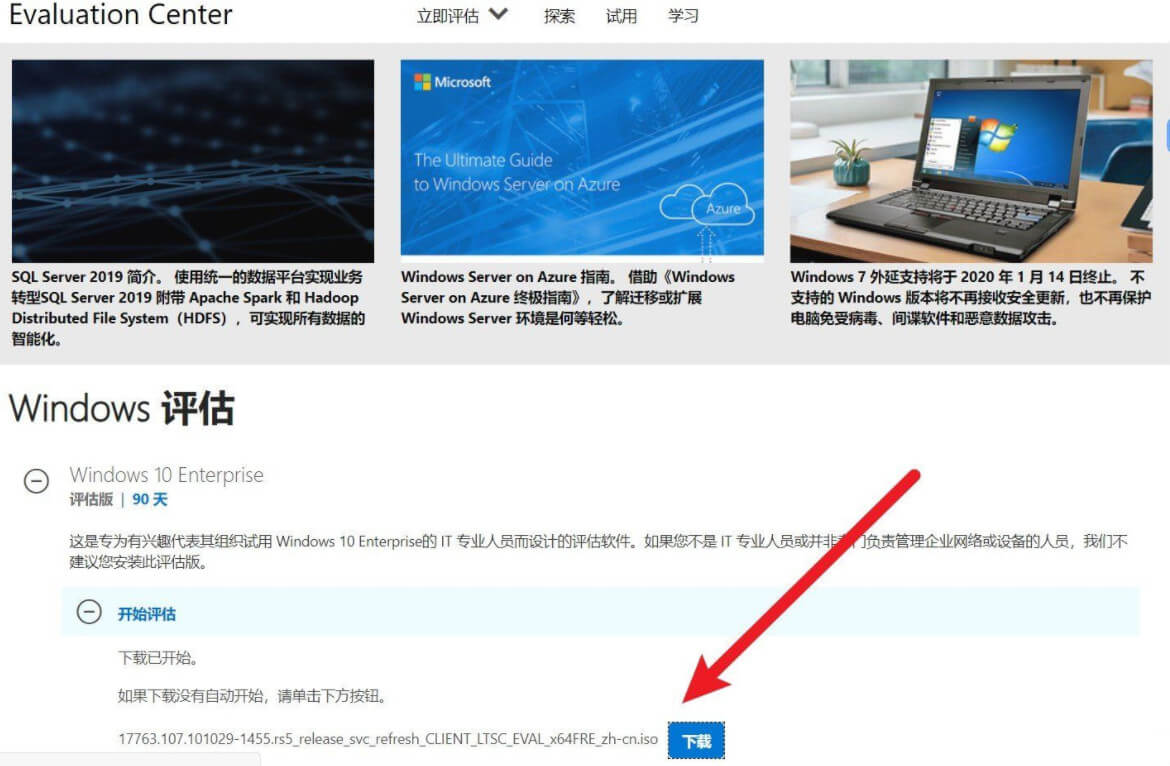This screenshot has height=766, width=1170.
Task: Click the carousel handle on right edge
Action: (x=1166, y=135)
